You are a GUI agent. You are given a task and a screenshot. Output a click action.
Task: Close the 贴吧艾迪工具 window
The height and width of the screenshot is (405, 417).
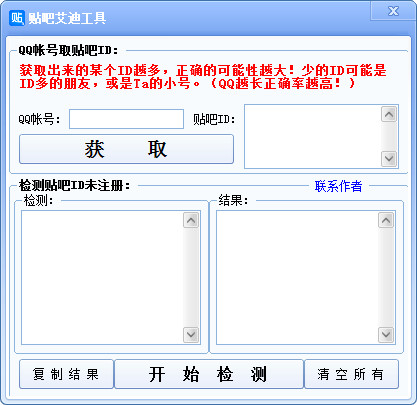393,11
